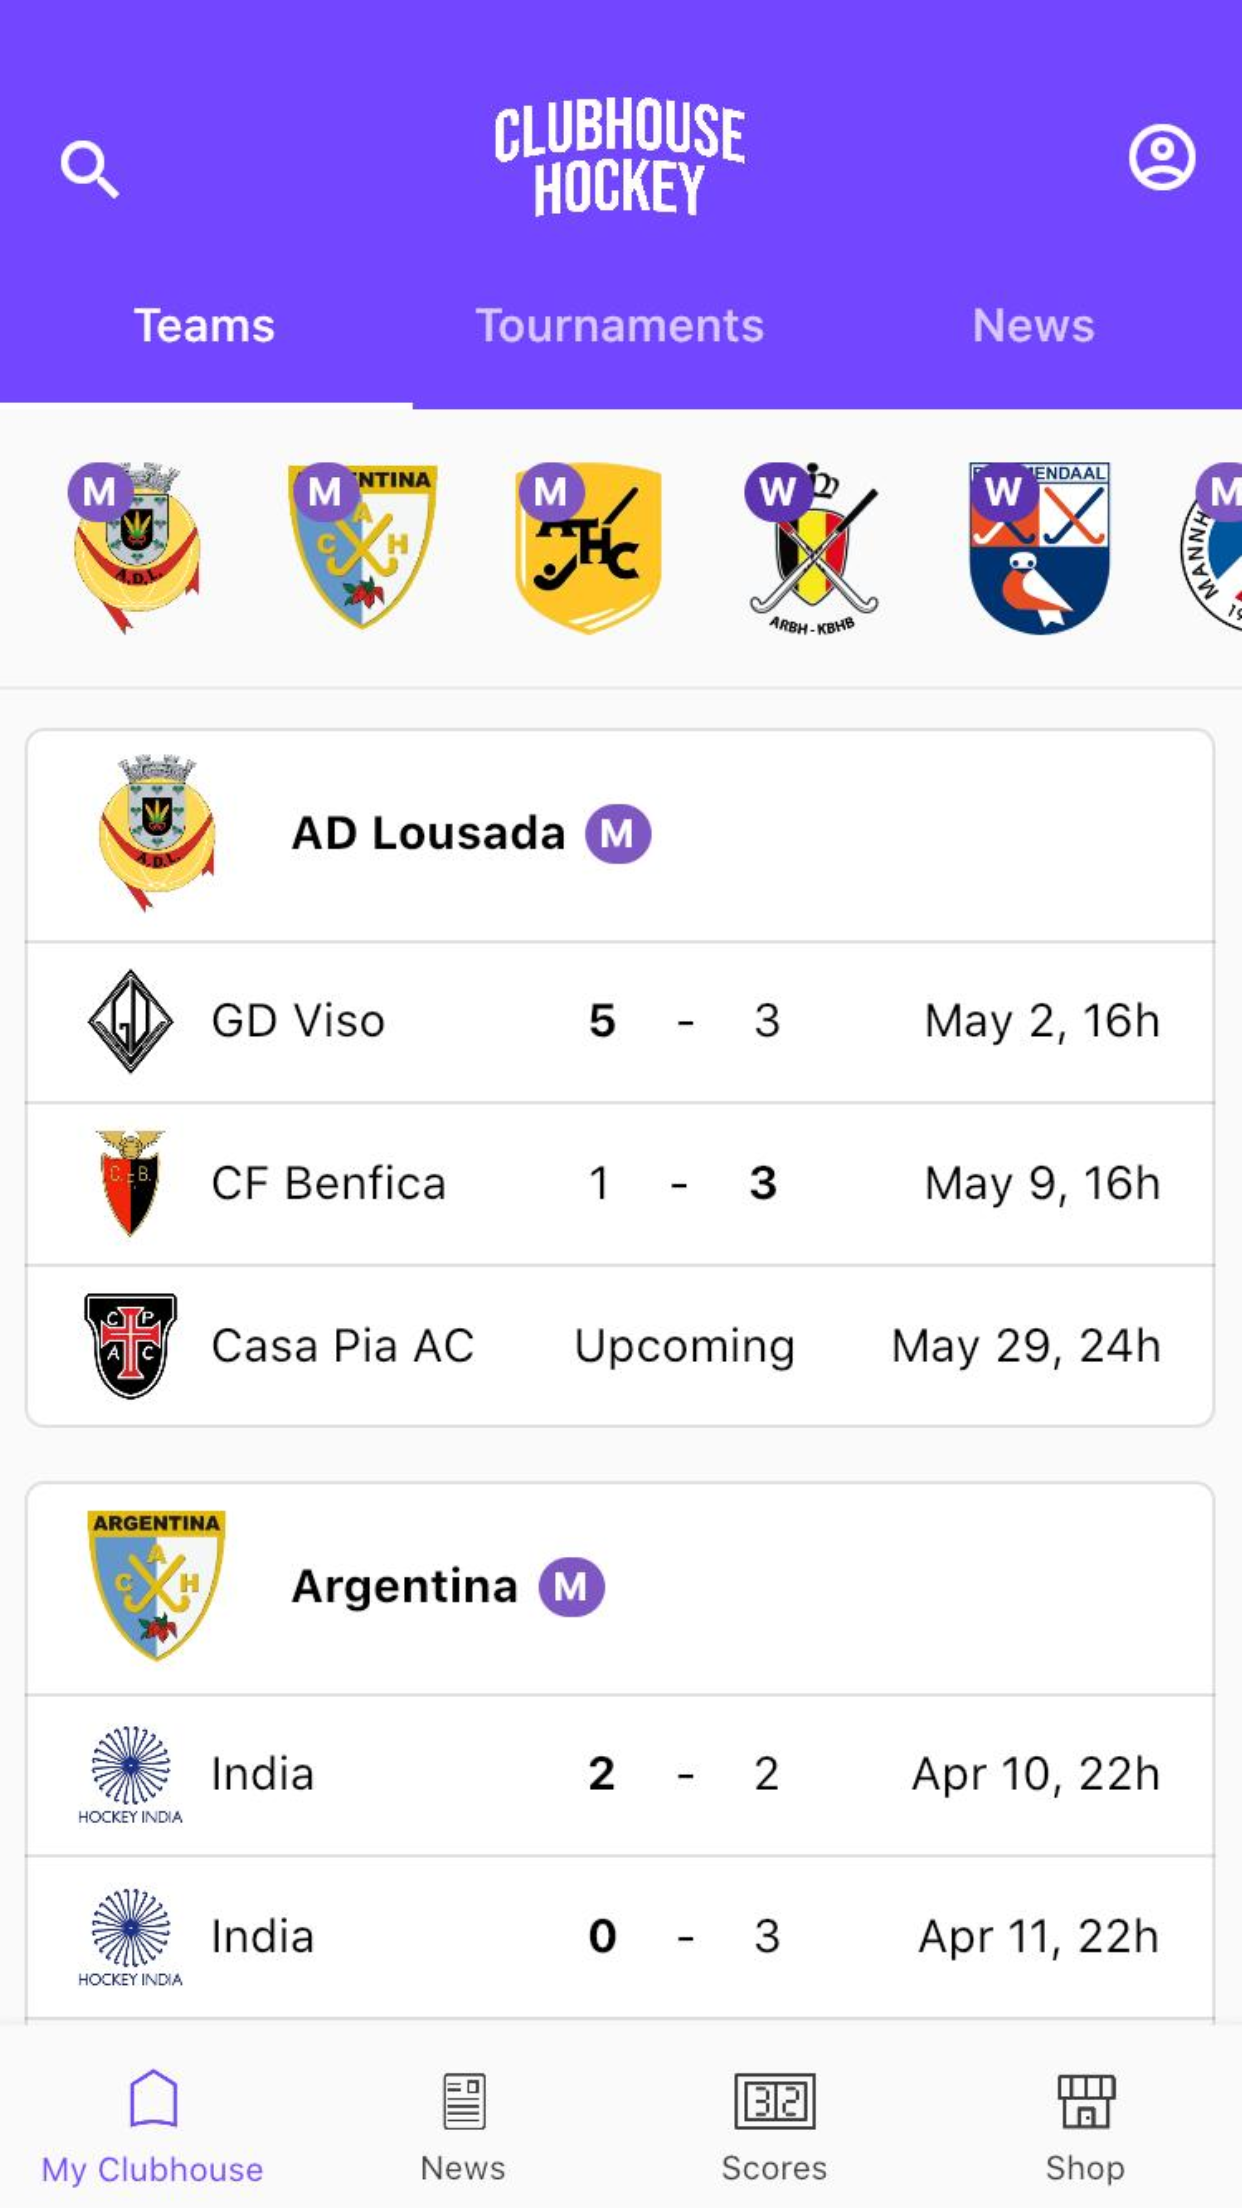Switch to the Tournaments tab
The image size is (1242, 2208).
(619, 326)
